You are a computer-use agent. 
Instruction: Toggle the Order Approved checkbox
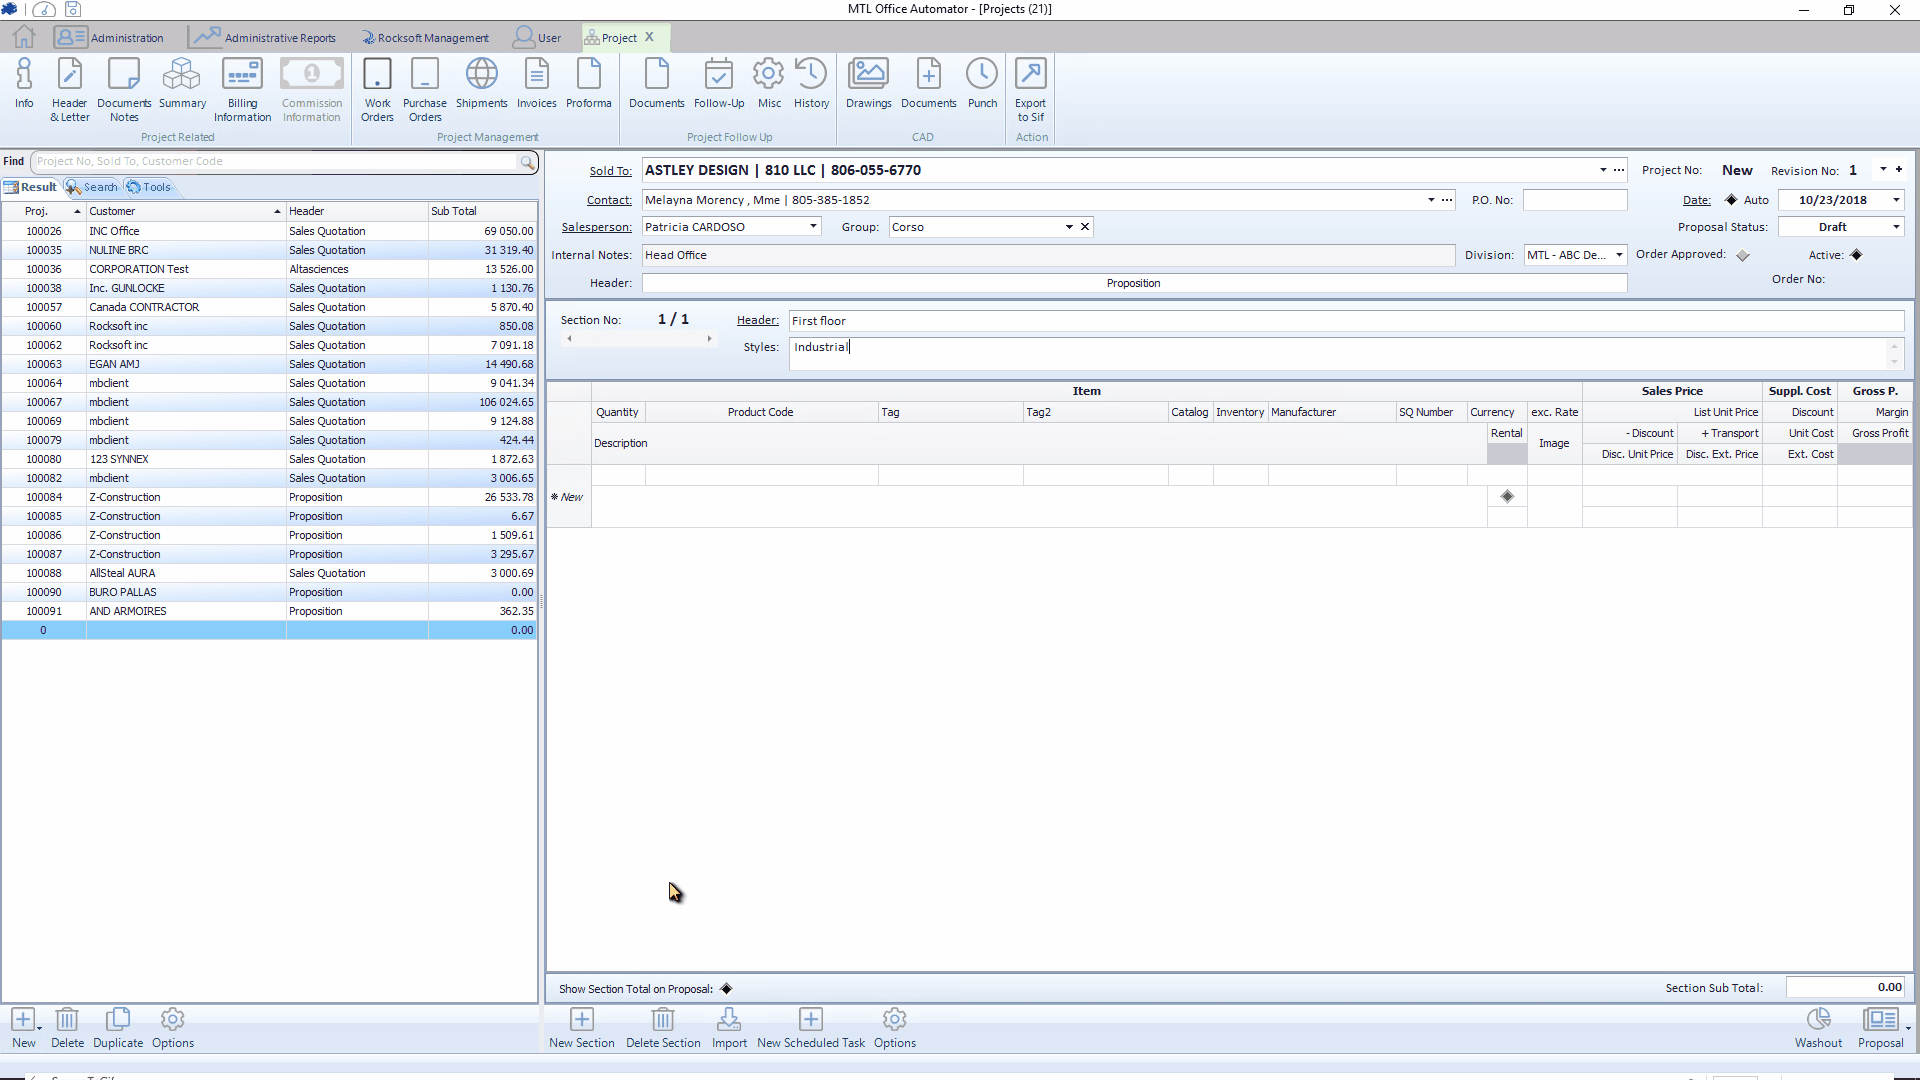point(1743,256)
